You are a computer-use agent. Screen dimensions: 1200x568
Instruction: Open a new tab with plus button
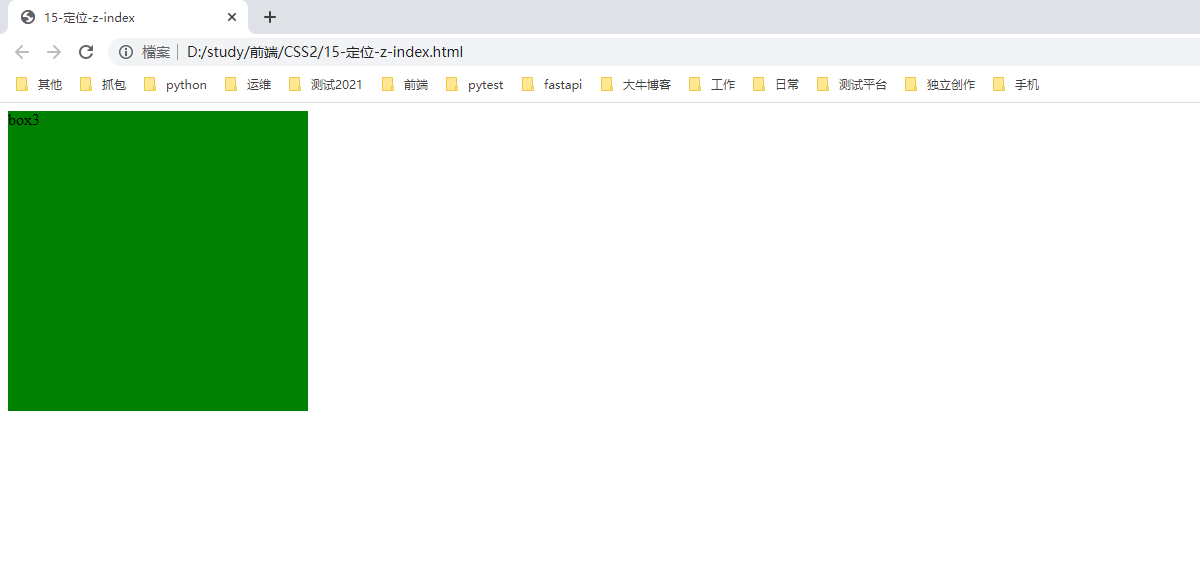point(270,17)
